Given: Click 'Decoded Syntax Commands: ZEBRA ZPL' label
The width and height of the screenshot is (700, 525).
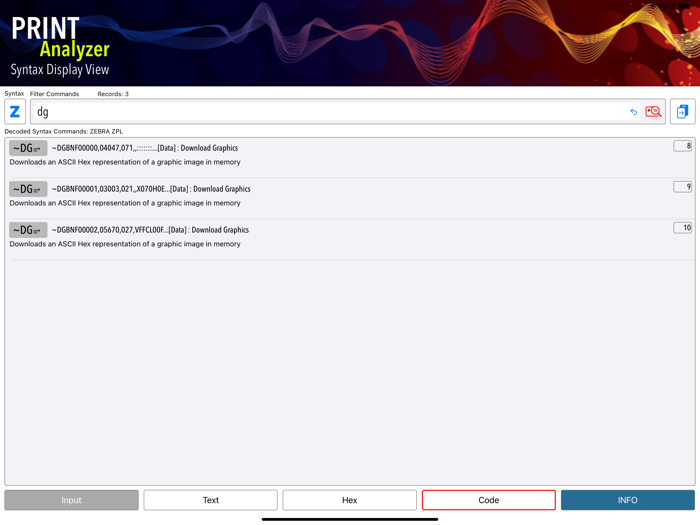Looking at the screenshot, I should tap(63, 132).
